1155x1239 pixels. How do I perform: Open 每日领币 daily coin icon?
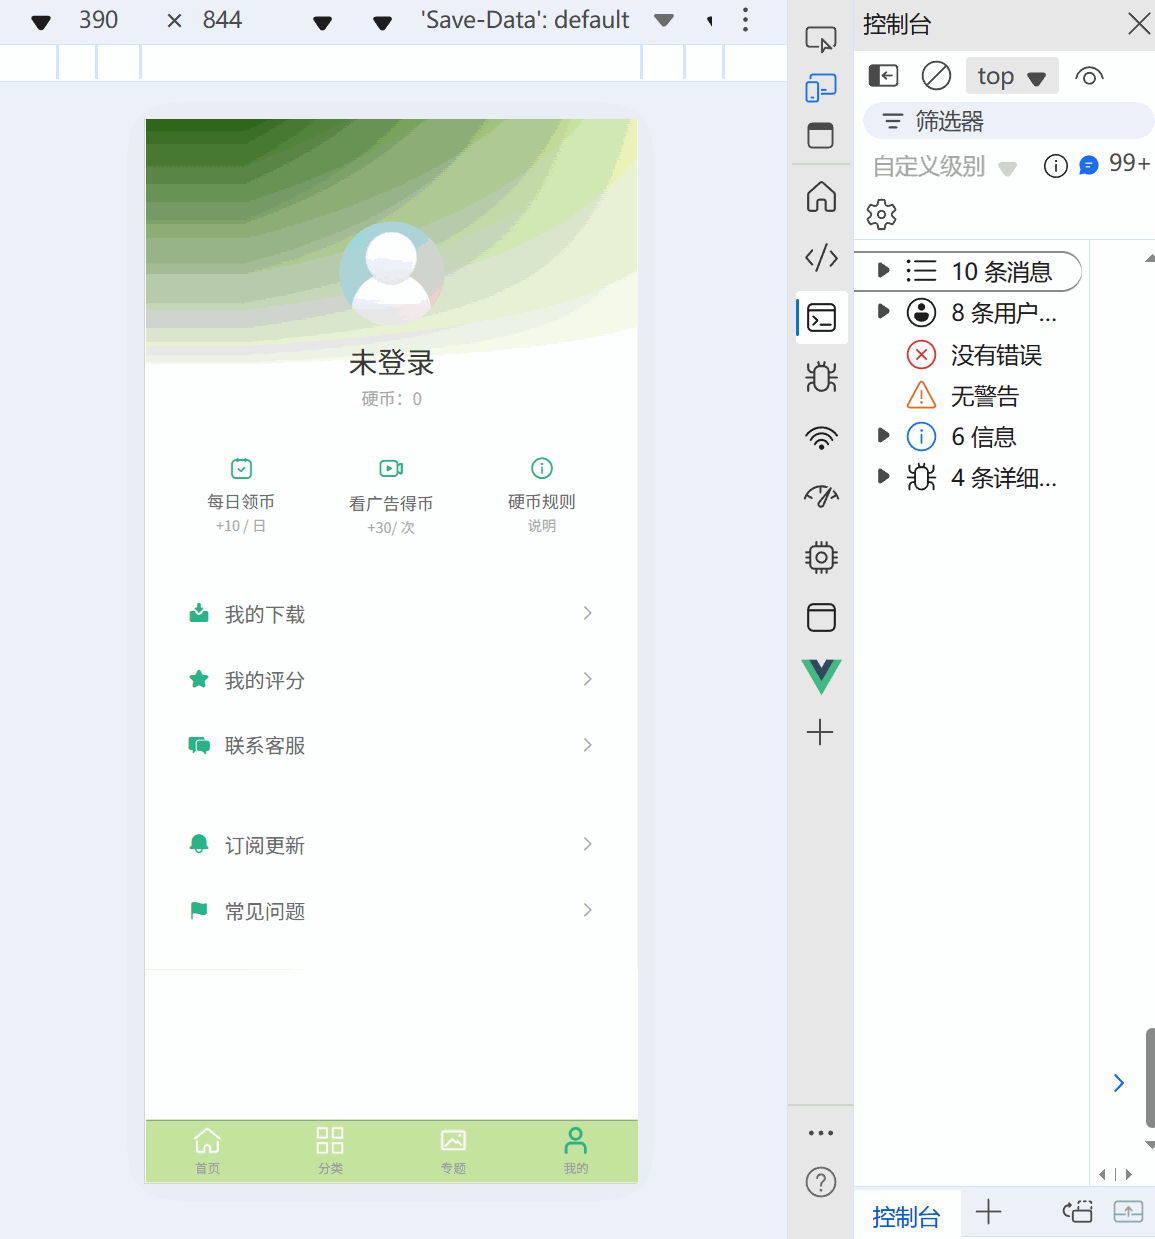[x=241, y=468]
